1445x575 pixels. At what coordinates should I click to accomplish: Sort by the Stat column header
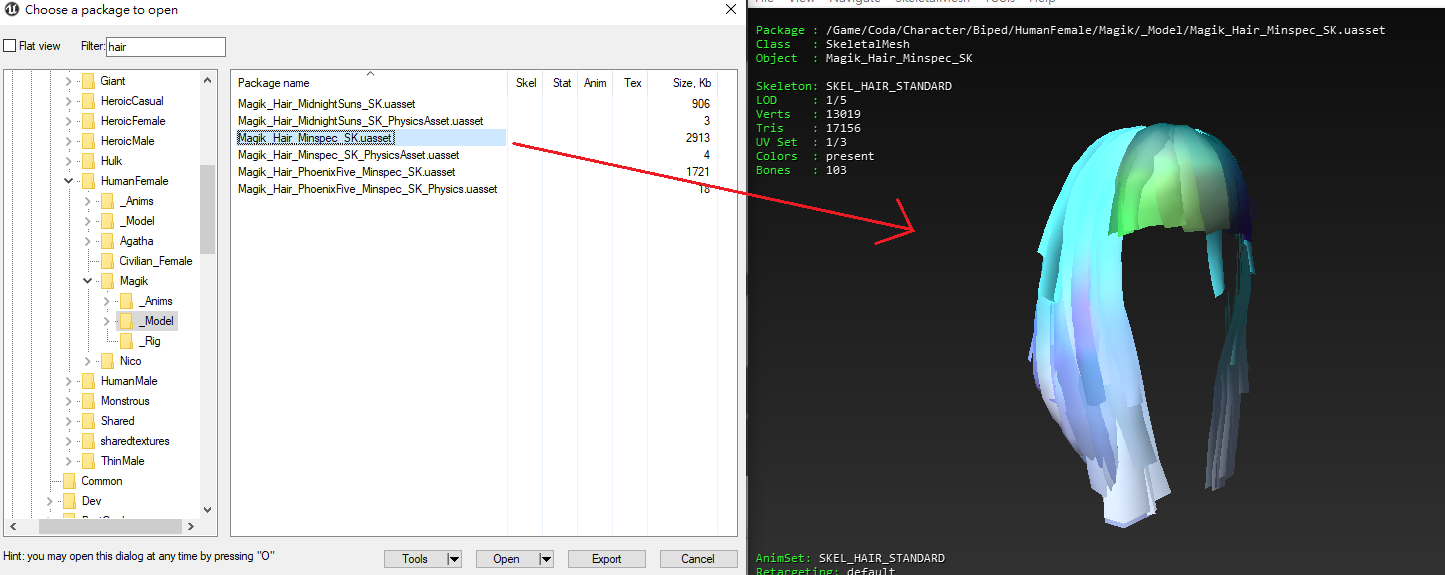[562, 83]
